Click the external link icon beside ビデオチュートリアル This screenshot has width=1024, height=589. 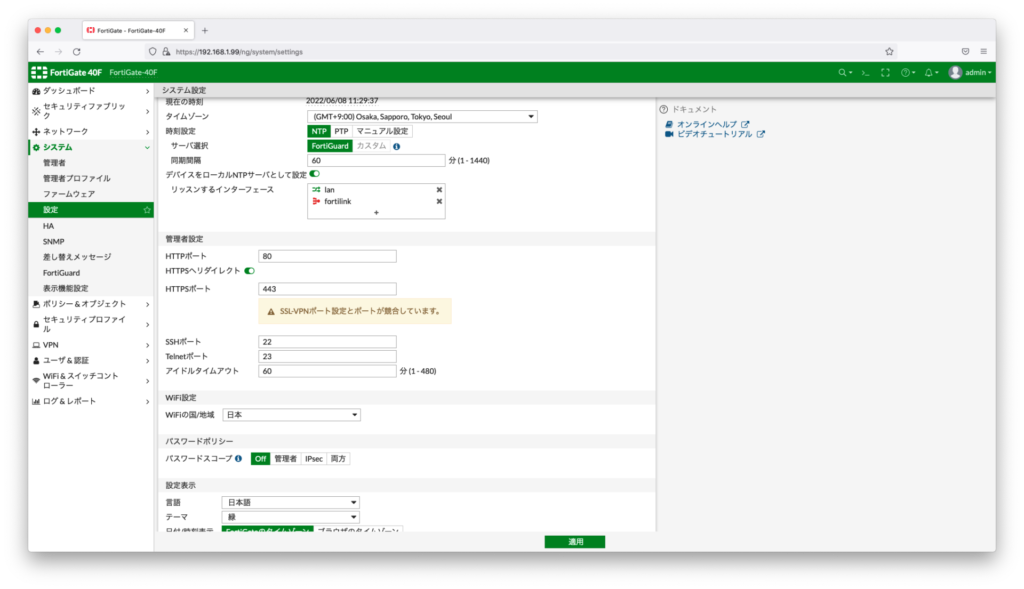[x=760, y=135]
